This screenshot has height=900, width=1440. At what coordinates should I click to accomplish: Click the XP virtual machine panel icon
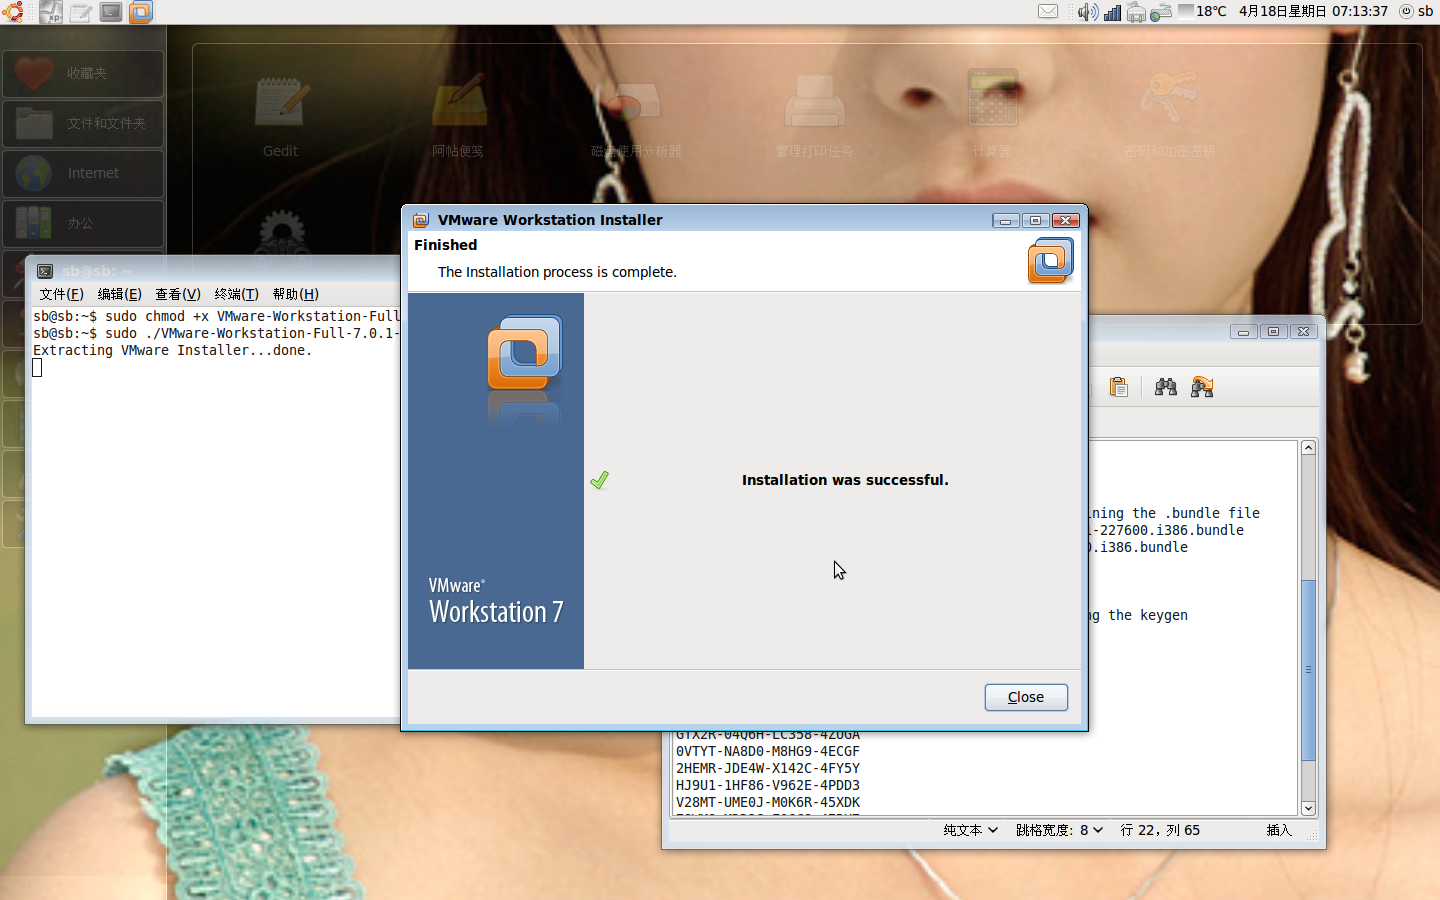tap(51, 12)
